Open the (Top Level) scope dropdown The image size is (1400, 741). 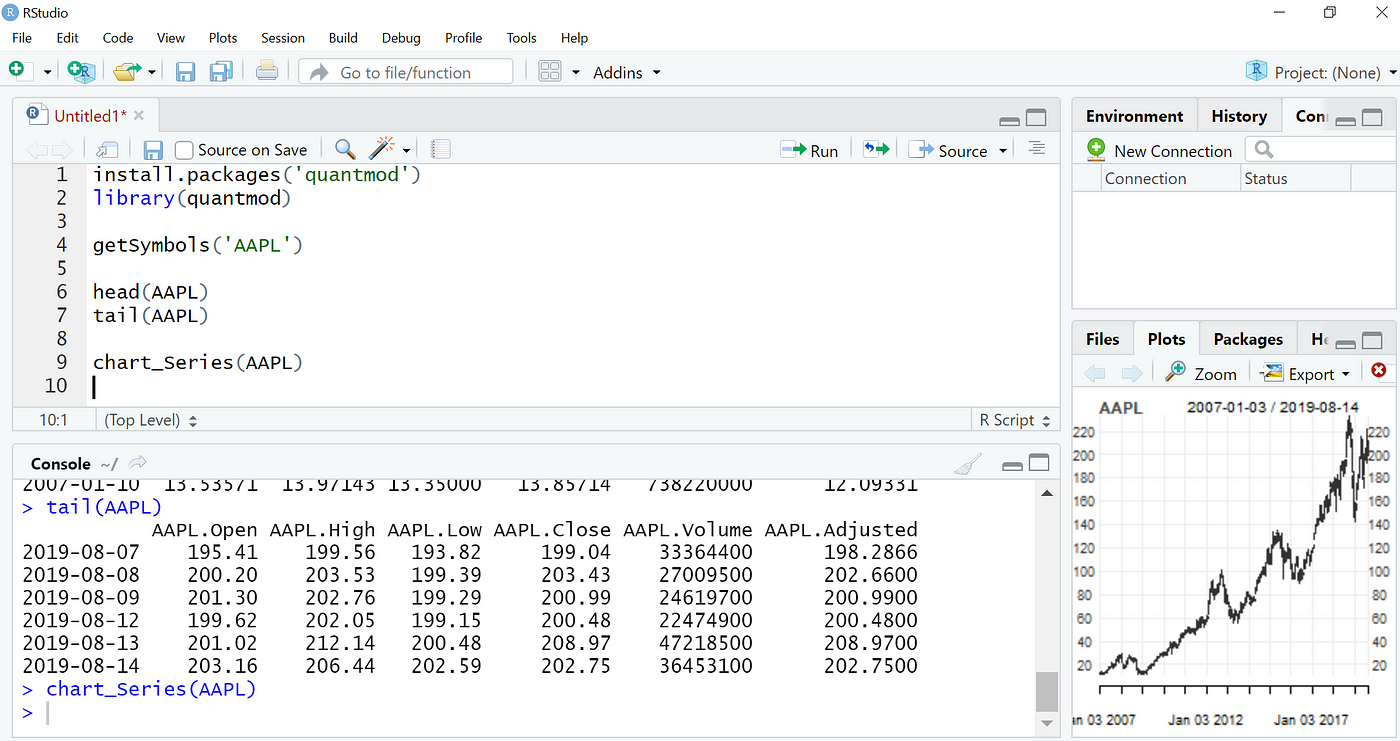[x=150, y=420]
